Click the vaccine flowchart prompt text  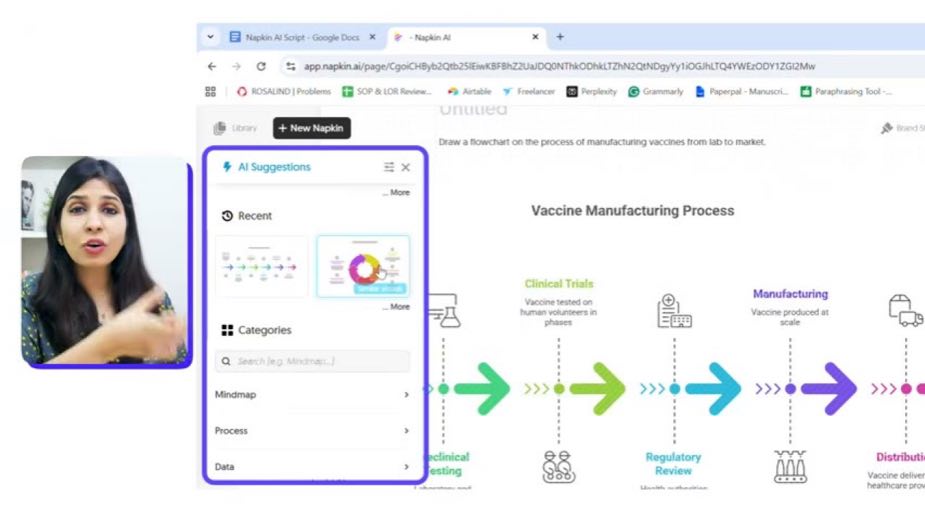point(602,142)
